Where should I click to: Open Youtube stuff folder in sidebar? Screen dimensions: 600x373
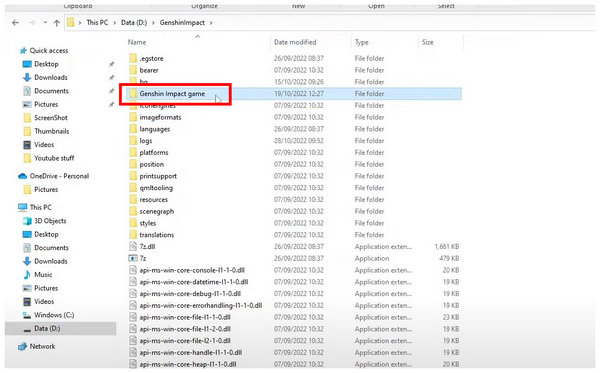[49, 158]
